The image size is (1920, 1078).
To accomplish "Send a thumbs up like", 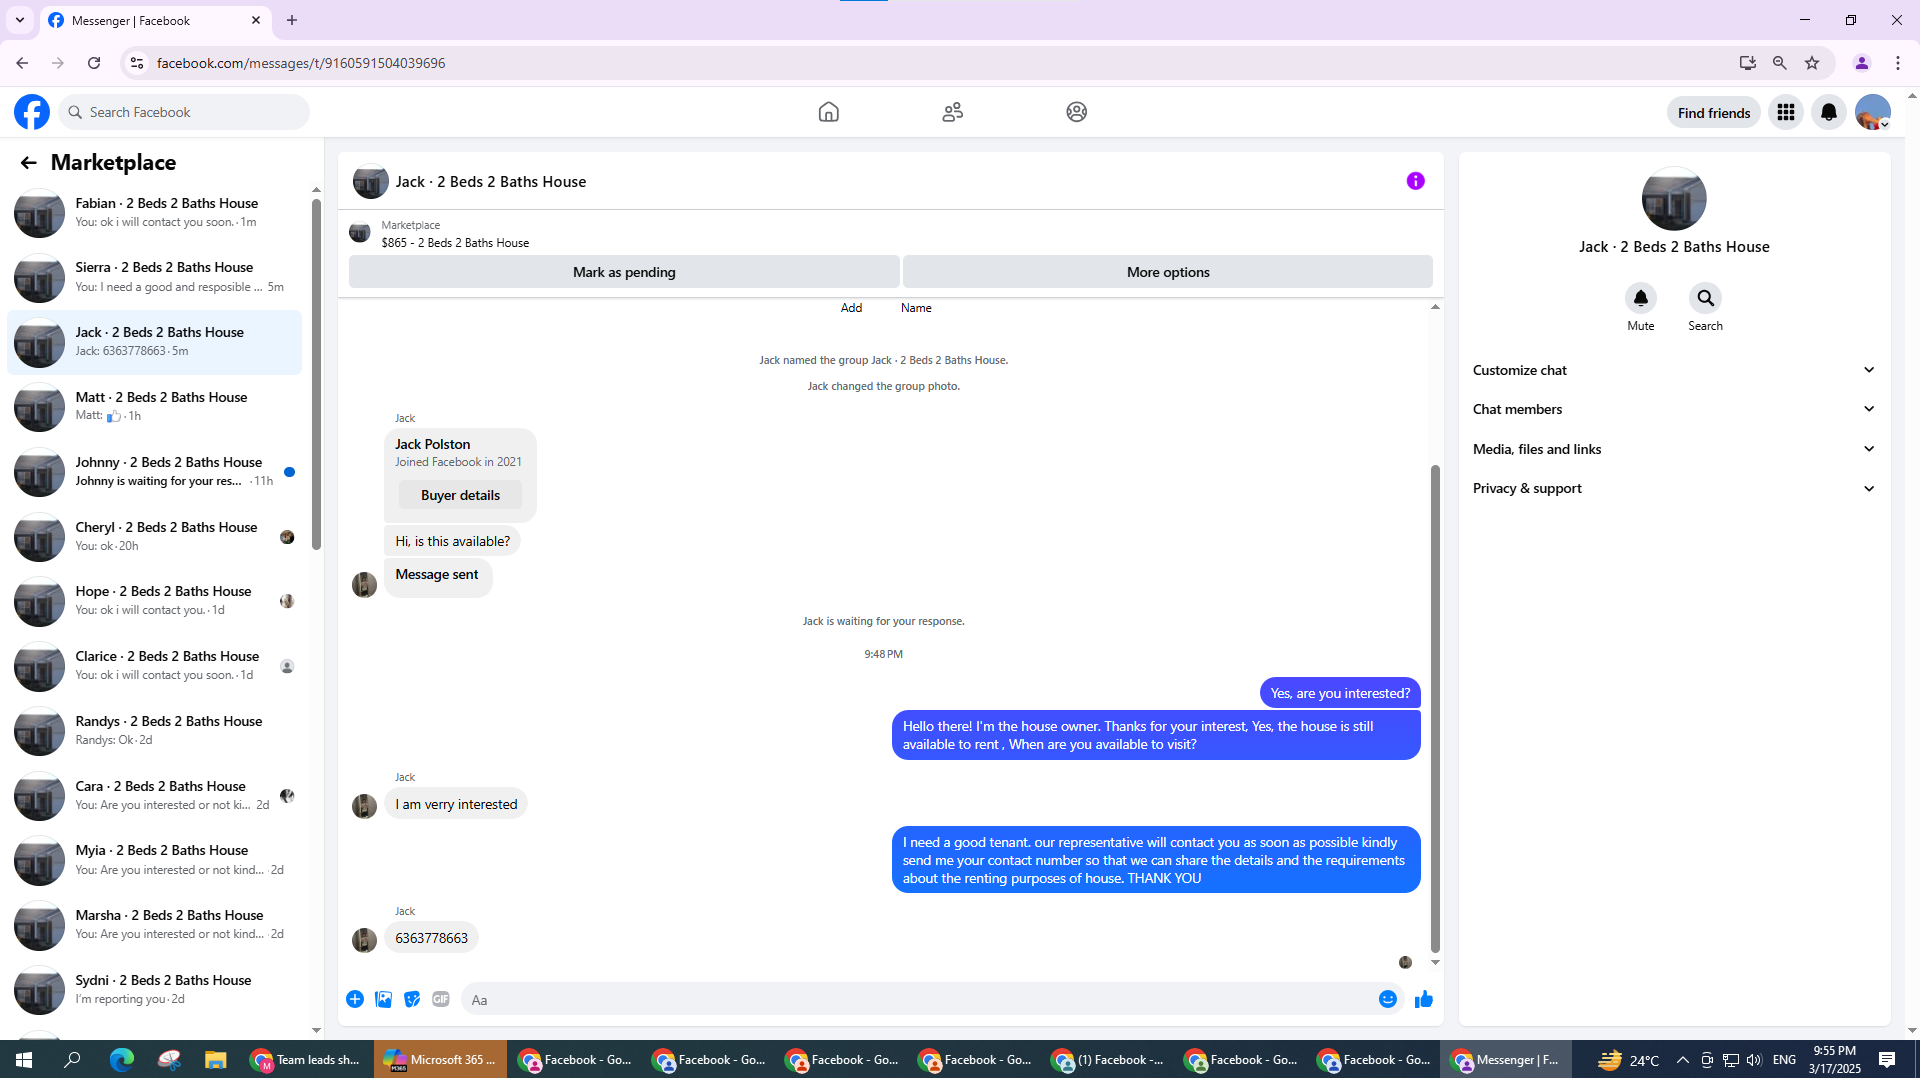I will [x=1424, y=999].
